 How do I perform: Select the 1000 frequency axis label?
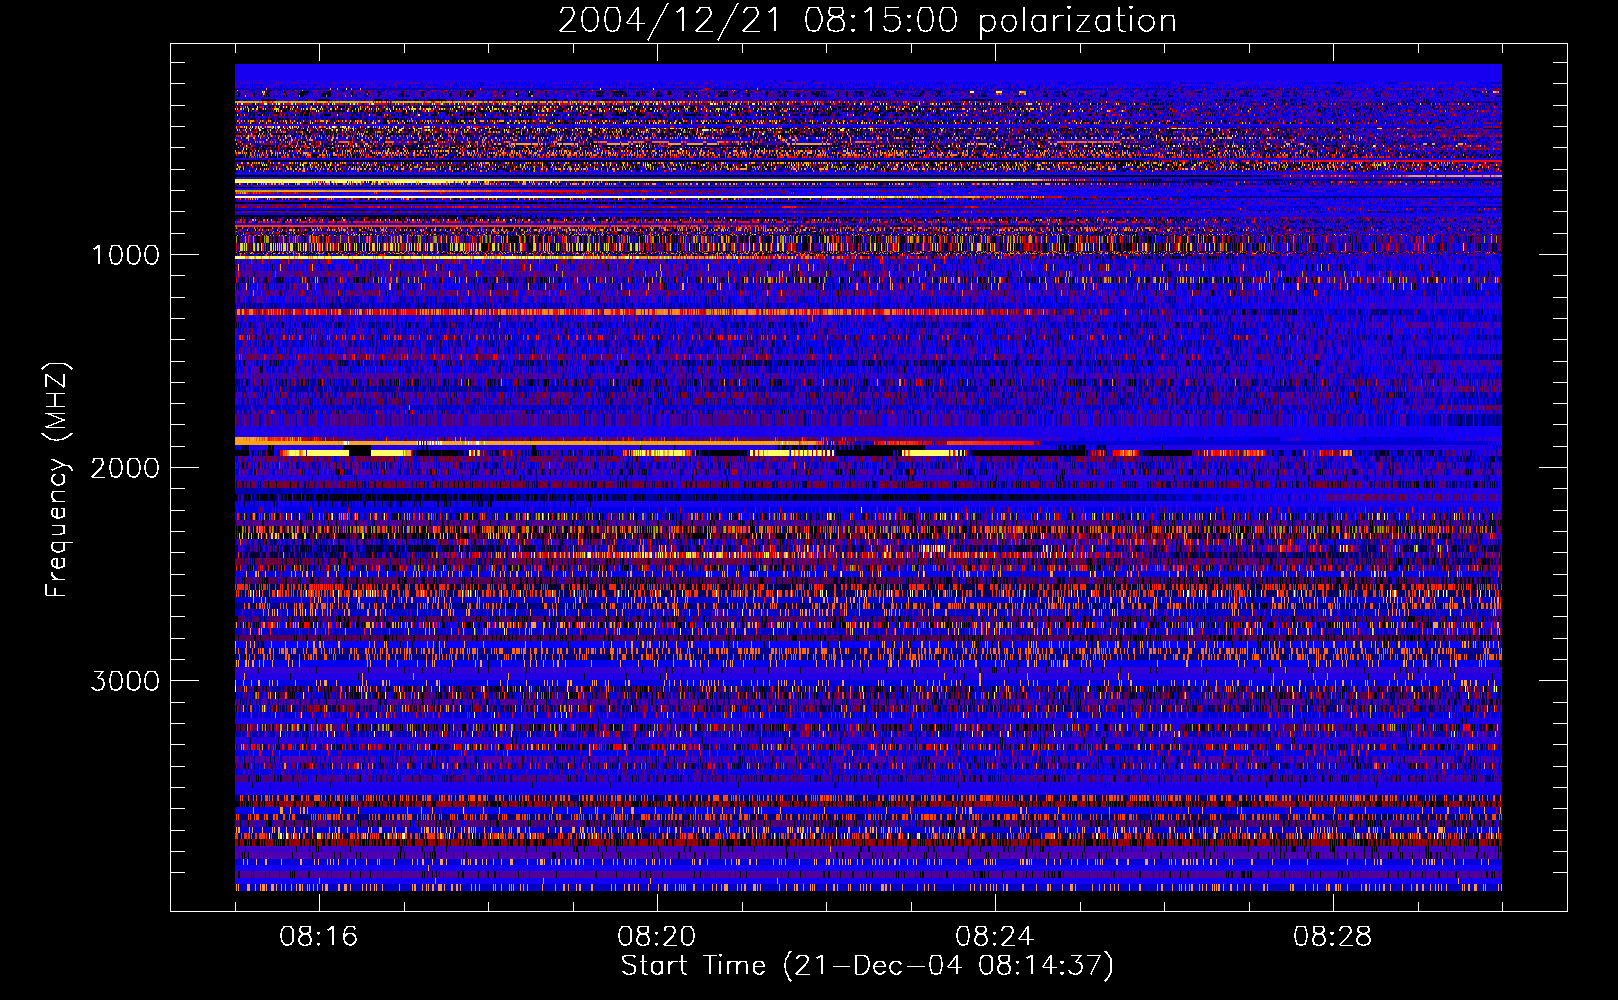pyautogui.click(x=125, y=255)
